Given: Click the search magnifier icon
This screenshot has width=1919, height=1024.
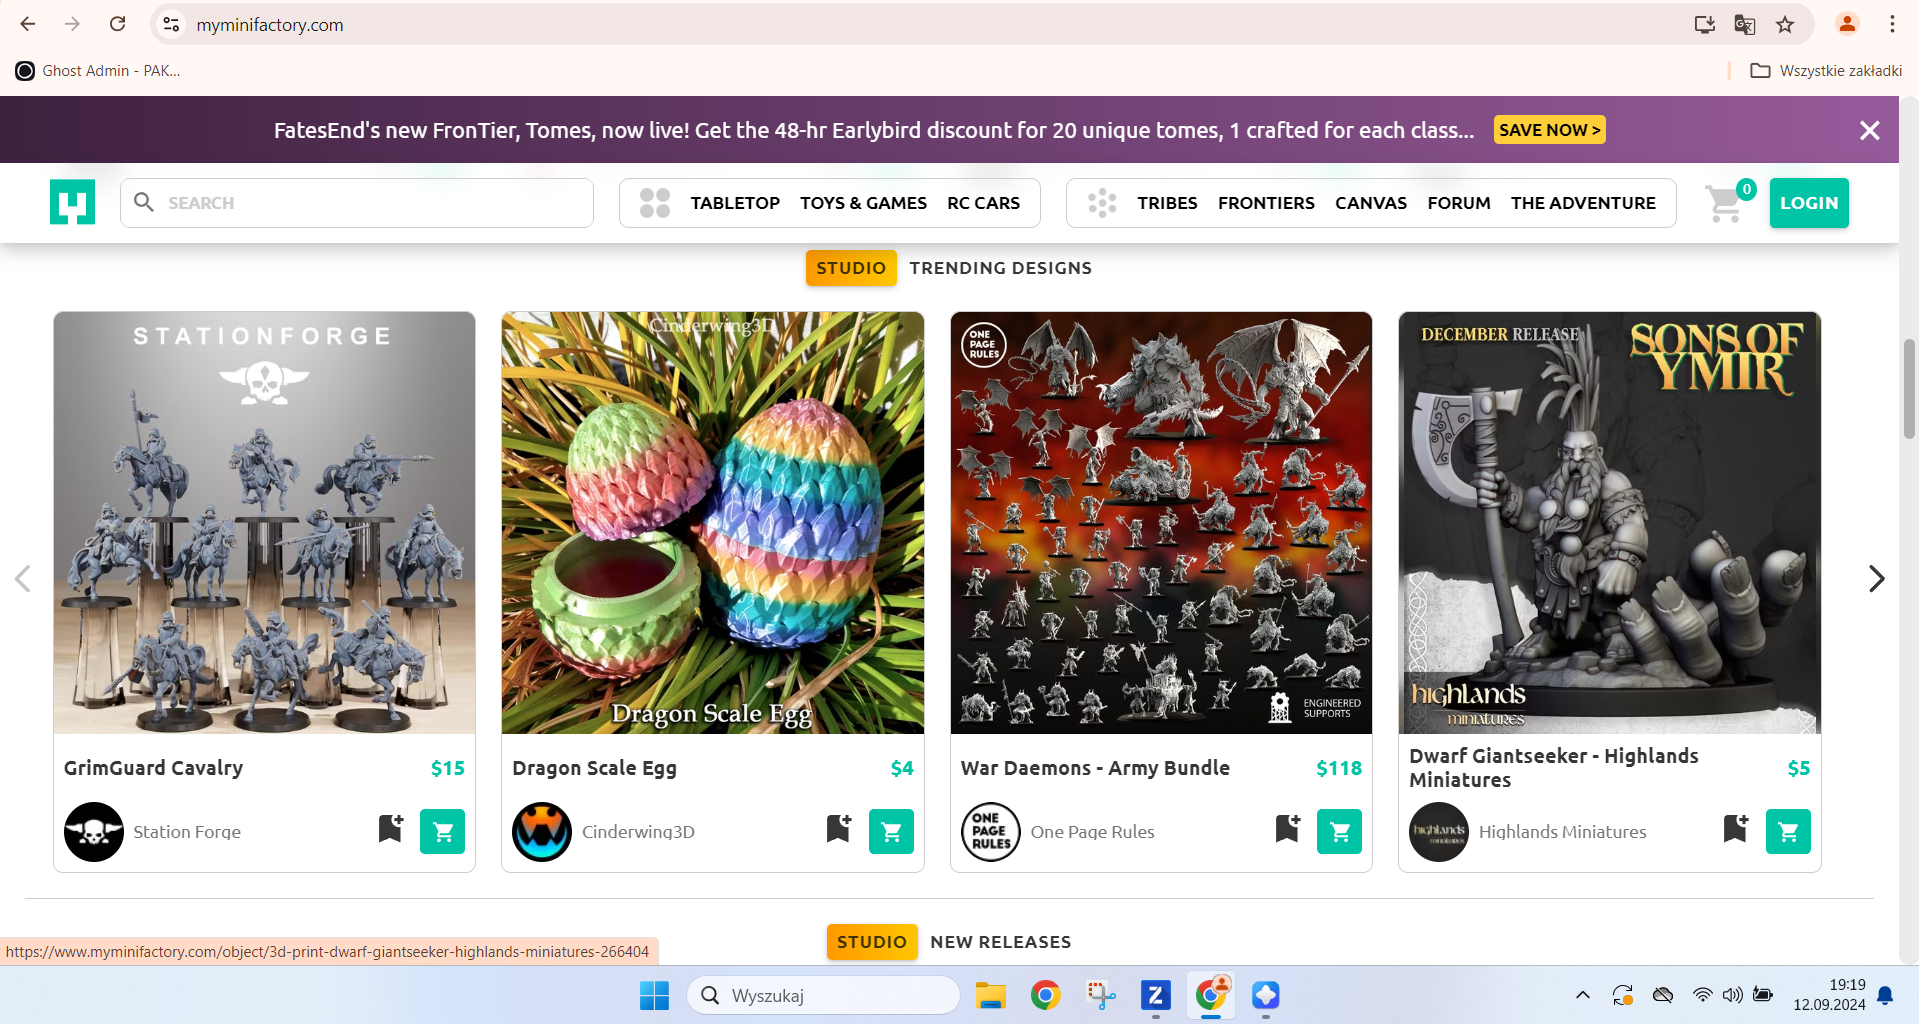Looking at the screenshot, I should coord(144,202).
